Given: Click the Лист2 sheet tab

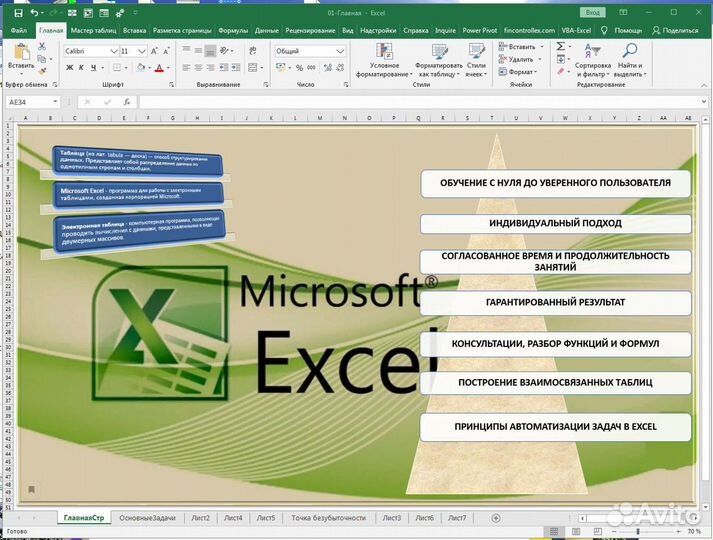Looking at the screenshot, I should coord(201,518).
